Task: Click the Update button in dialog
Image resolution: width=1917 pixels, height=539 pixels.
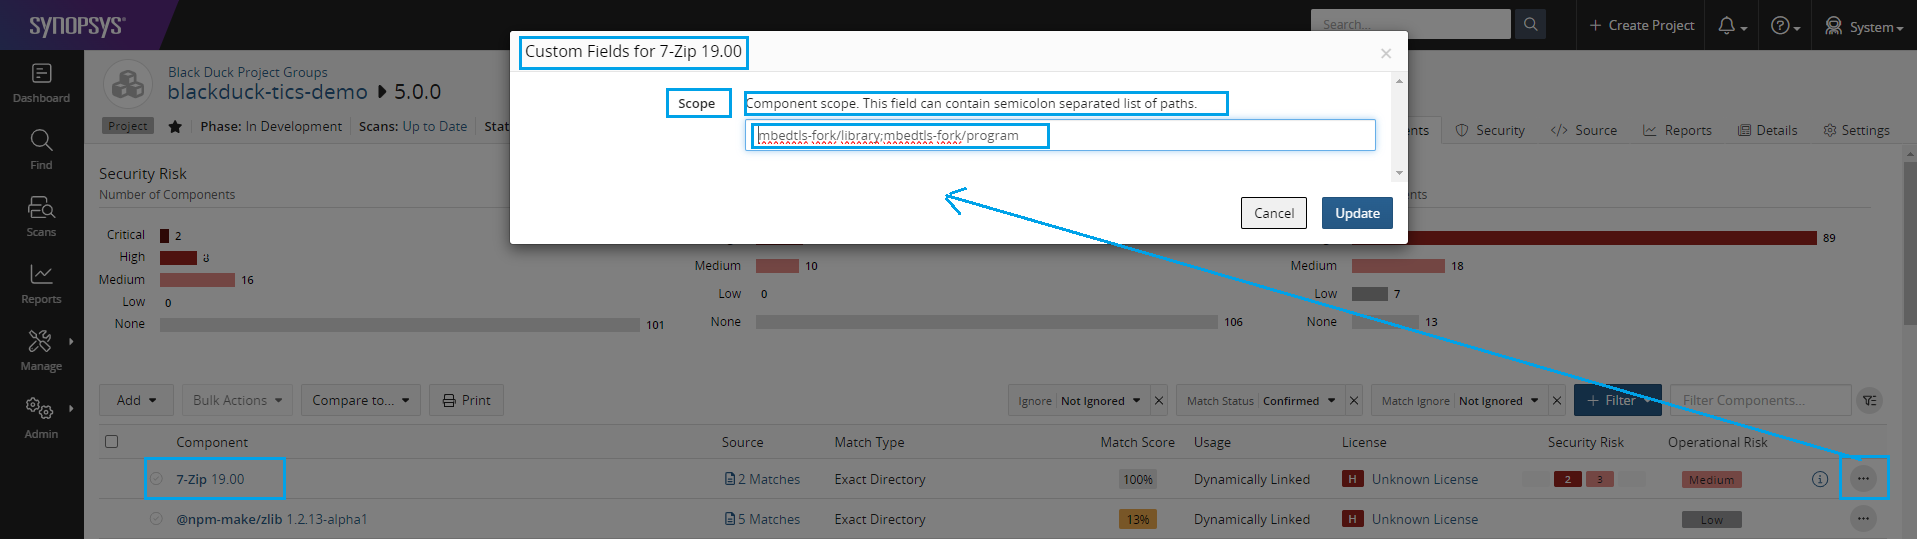Action: tap(1357, 213)
